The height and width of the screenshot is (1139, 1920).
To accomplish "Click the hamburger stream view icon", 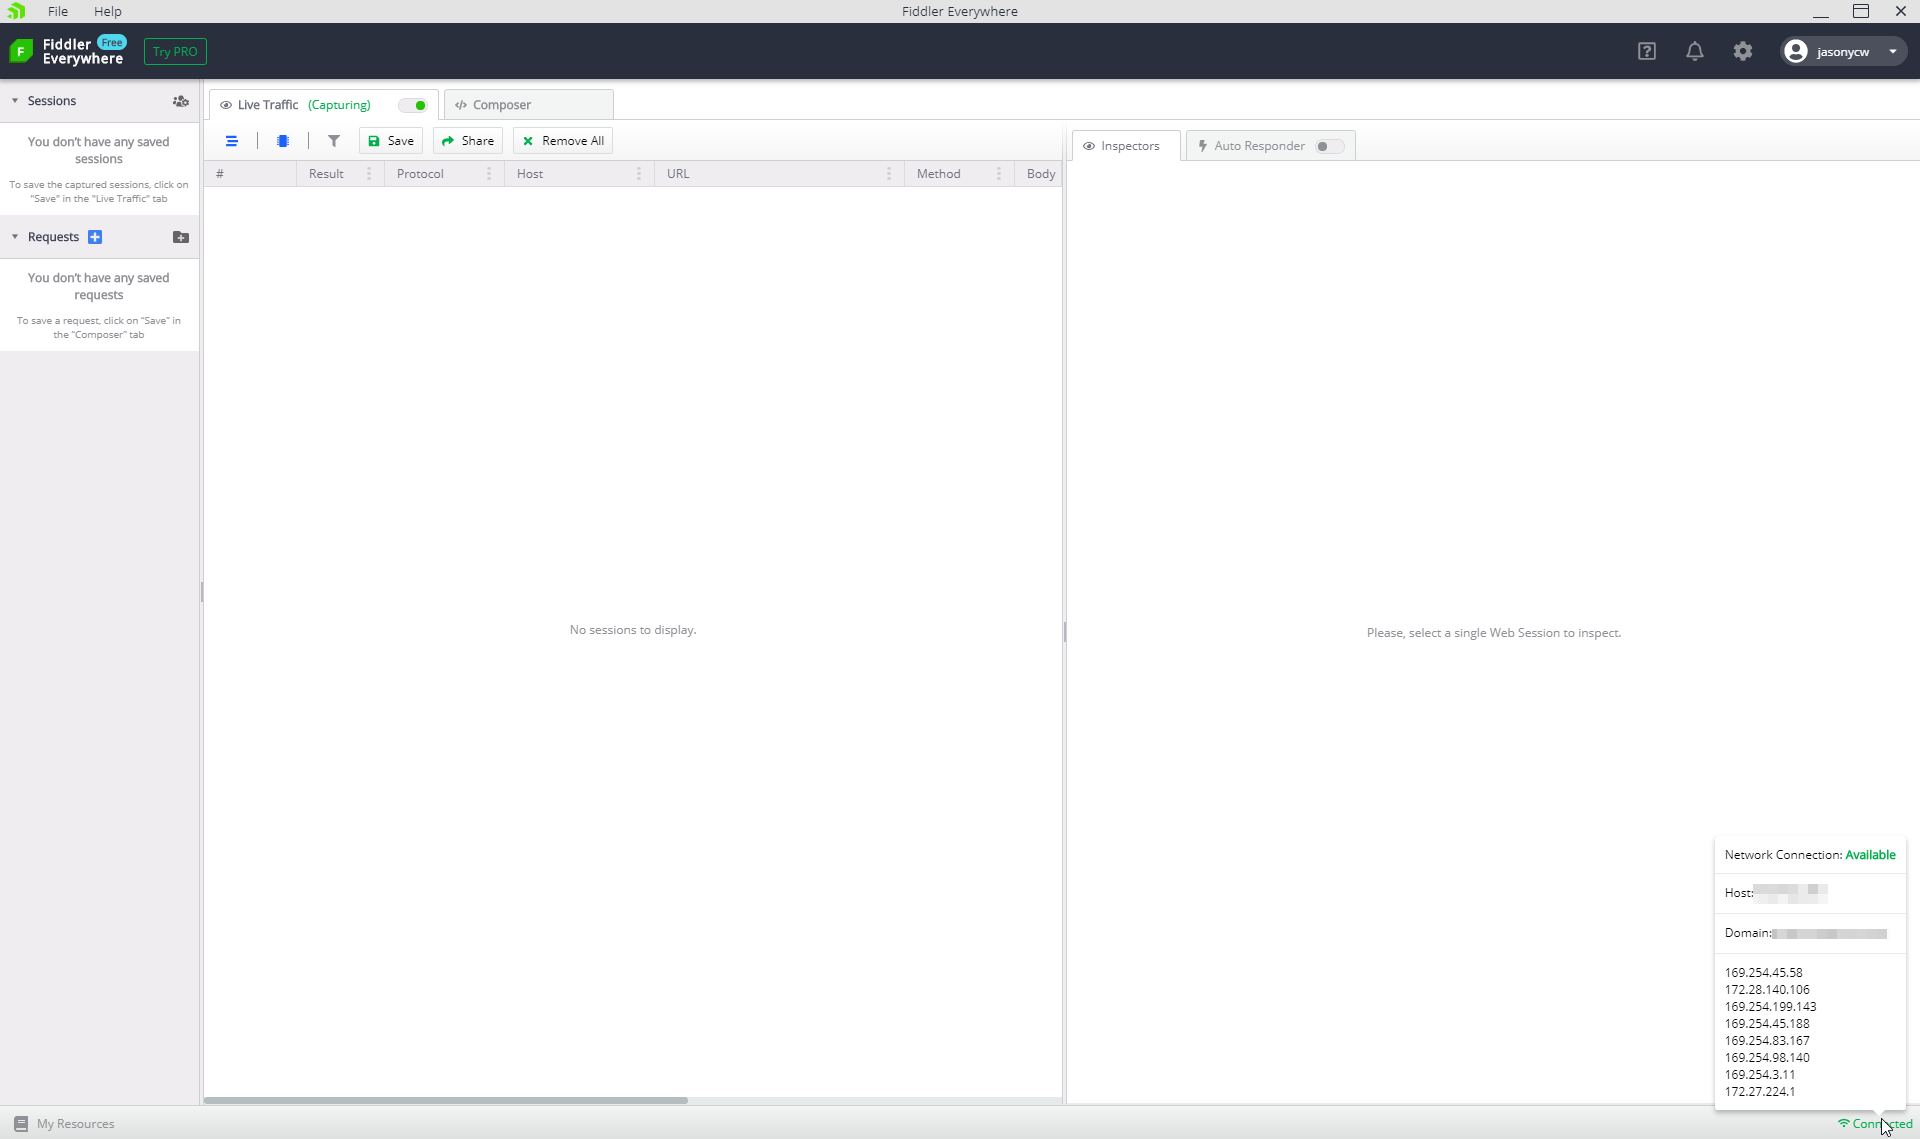I will coord(232,141).
